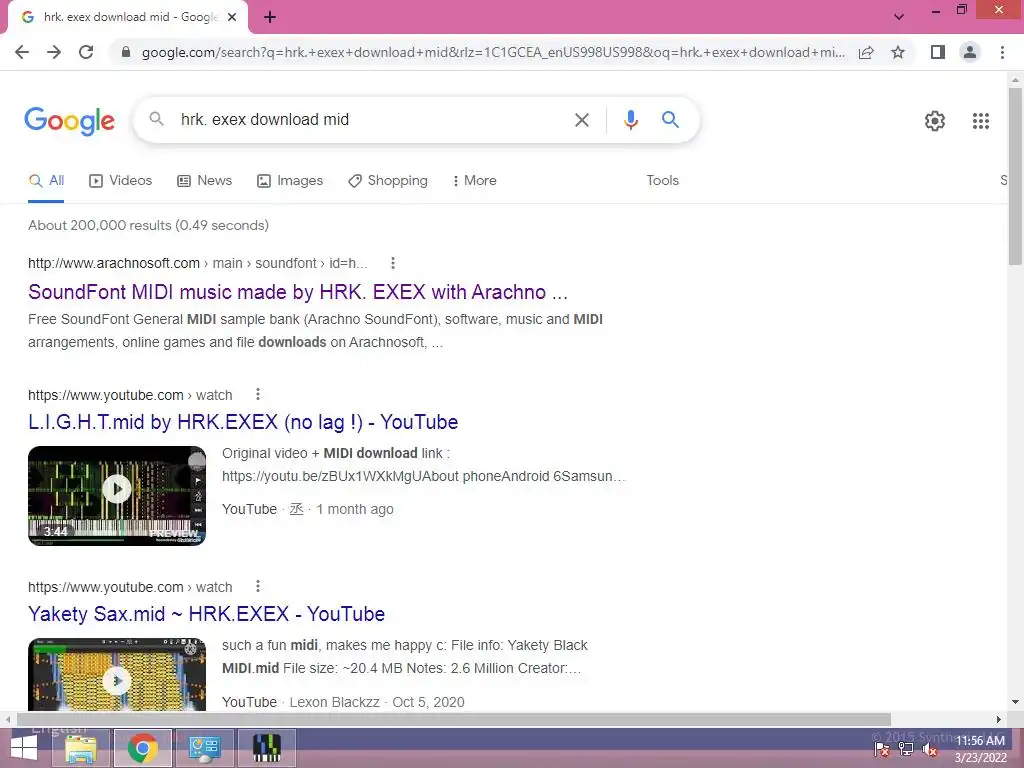Bookmark this page with the star icon

[898, 52]
